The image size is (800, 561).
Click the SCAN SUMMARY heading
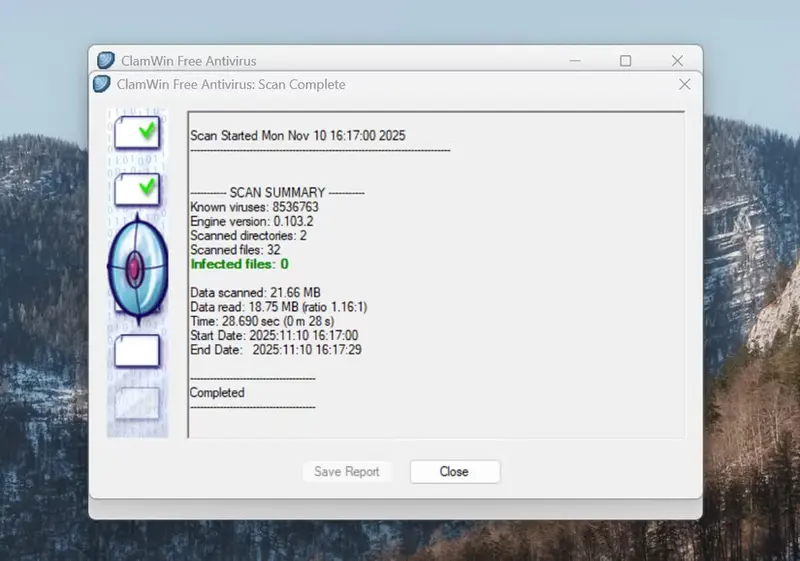coord(277,192)
